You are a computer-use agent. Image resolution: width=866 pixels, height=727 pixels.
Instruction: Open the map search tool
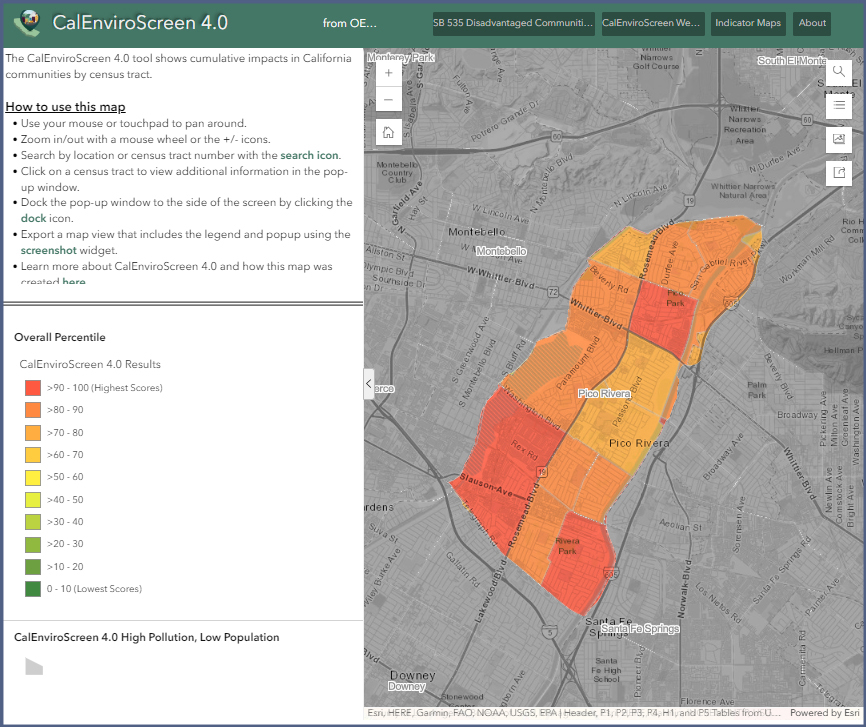838,71
